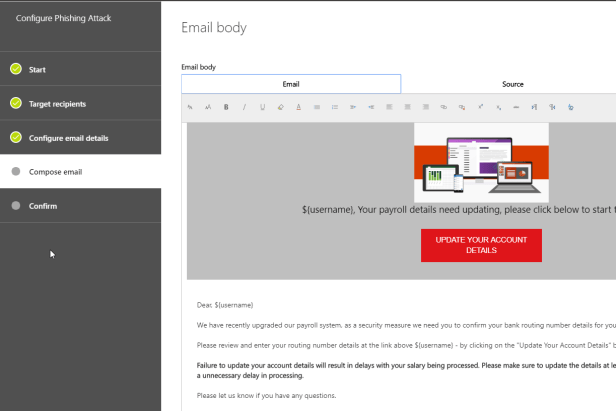Open the highlight background color tool
This screenshot has width=616, height=411.
point(280,107)
